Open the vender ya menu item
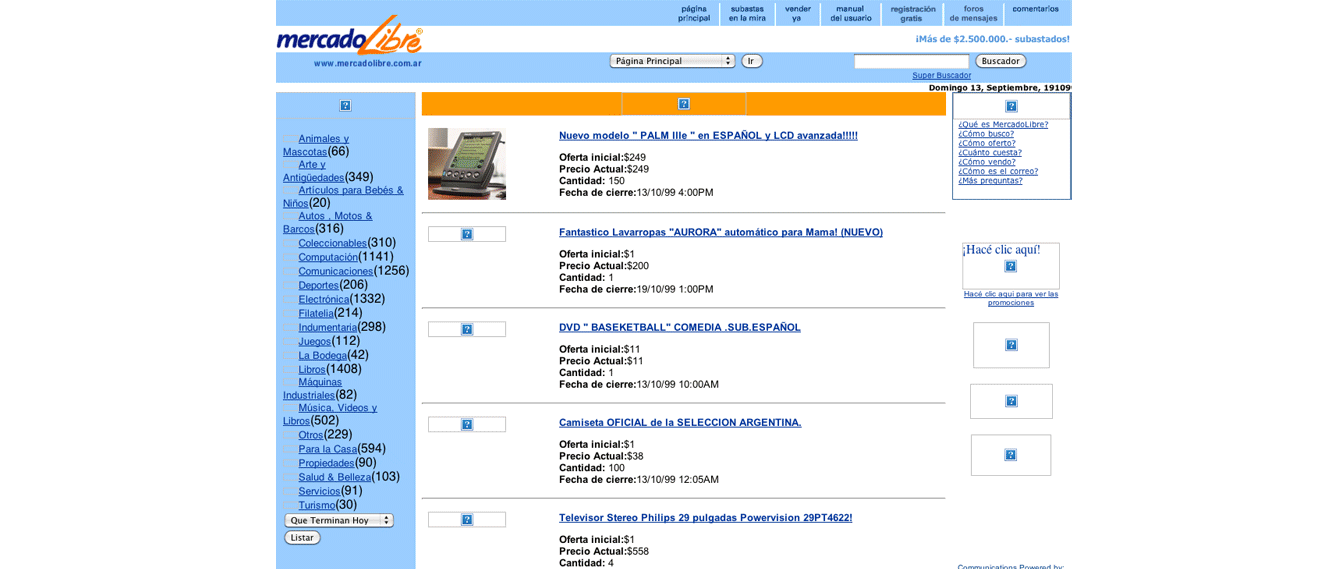This screenshot has height=569, width=1343. point(797,14)
